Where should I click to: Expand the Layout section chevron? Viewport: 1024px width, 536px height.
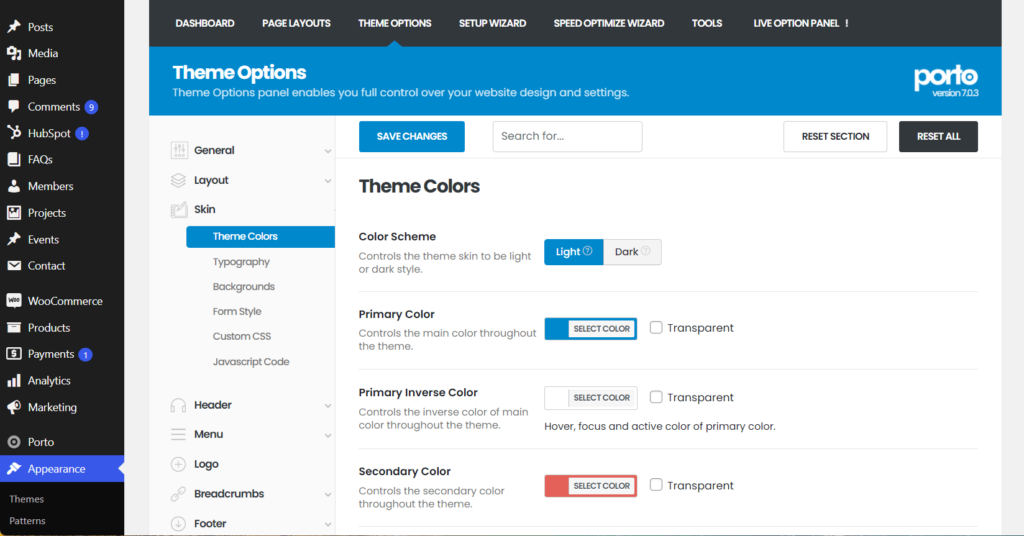(x=328, y=181)
